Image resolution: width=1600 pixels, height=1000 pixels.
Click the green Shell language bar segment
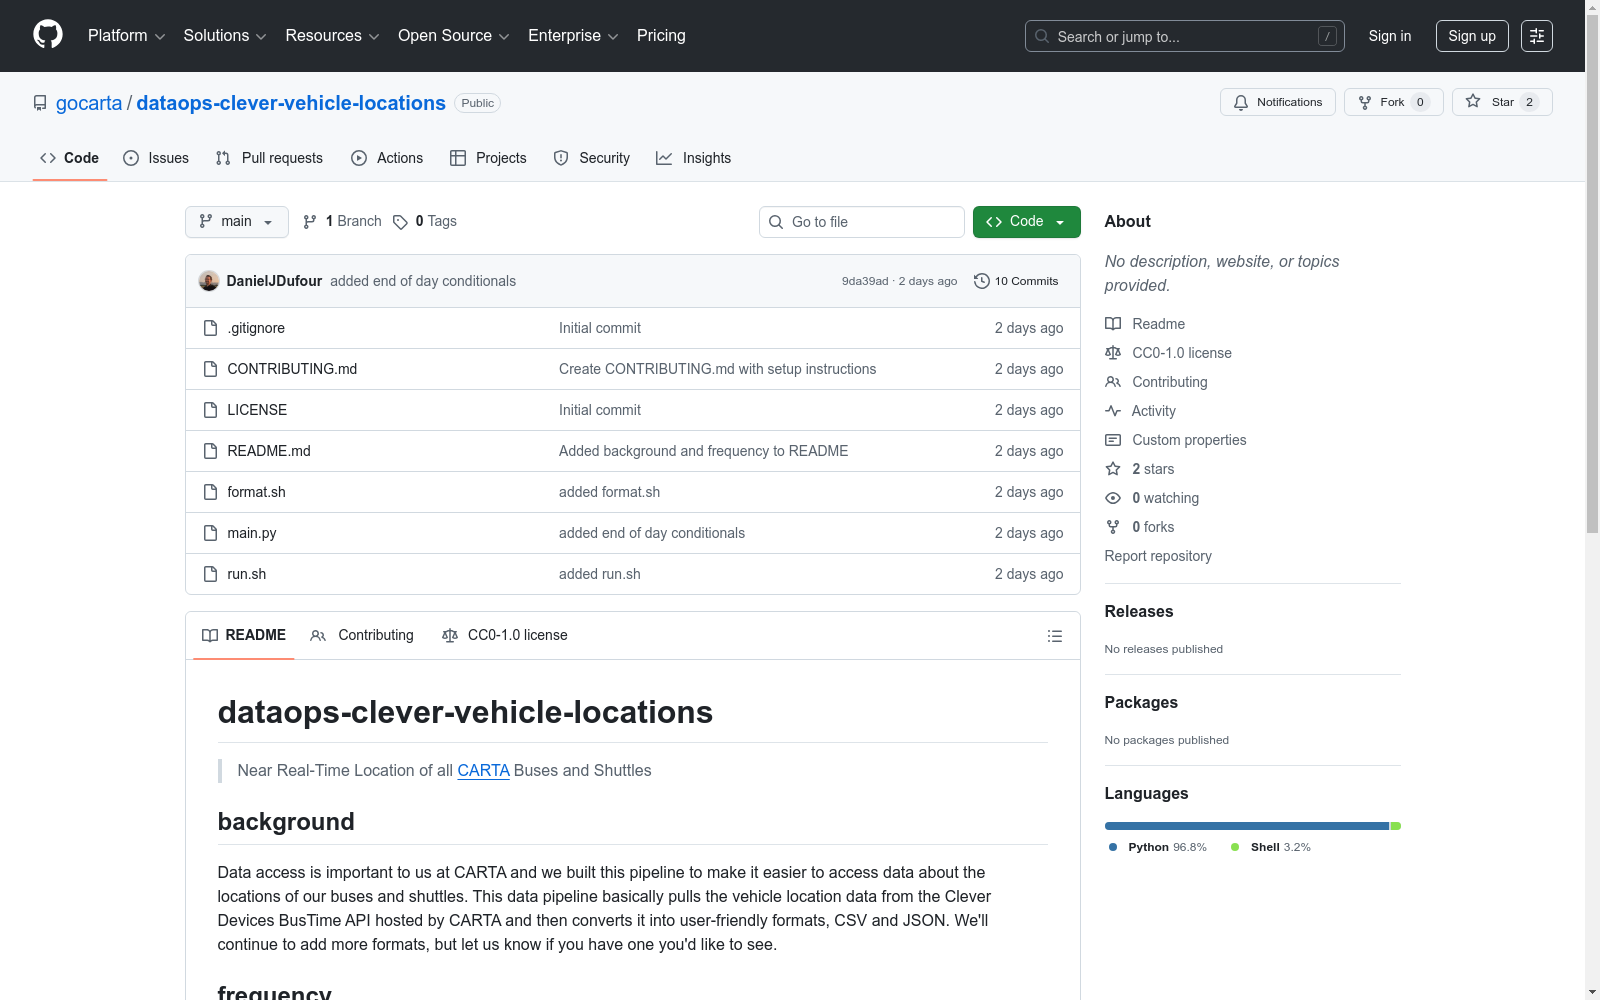[x=1396, y=826]
